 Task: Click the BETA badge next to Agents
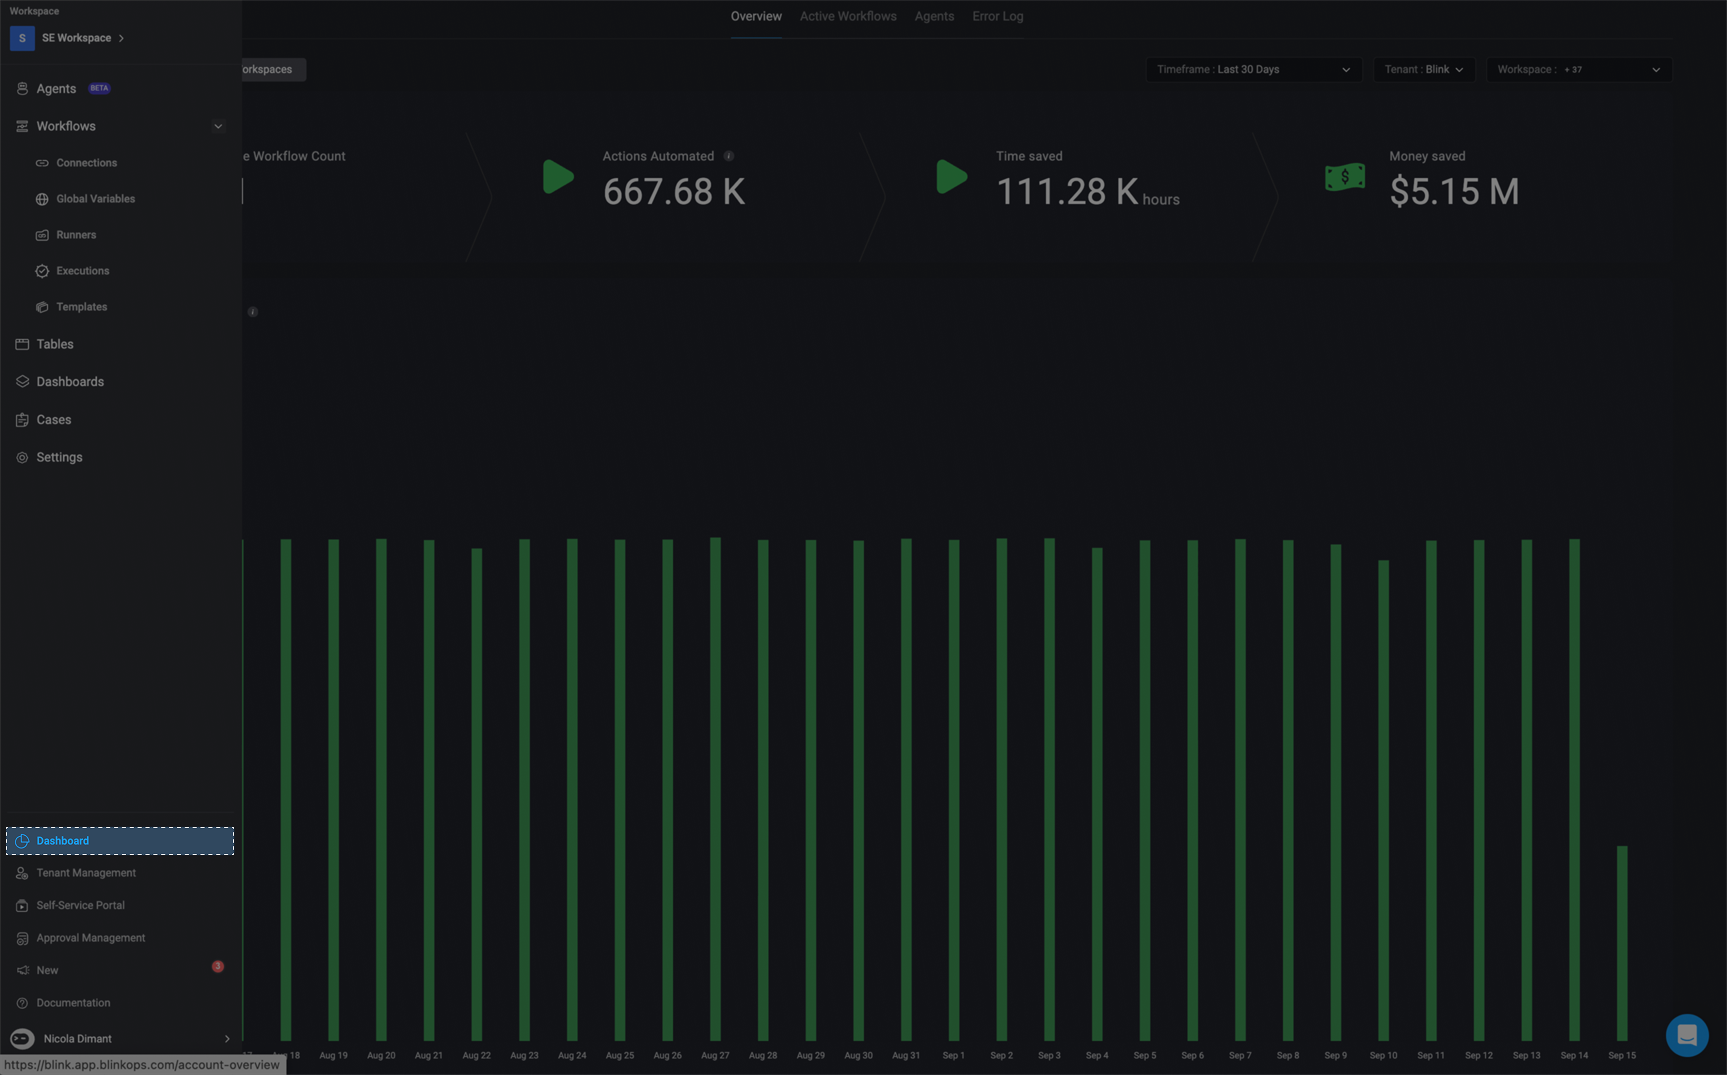pos(99,88)
